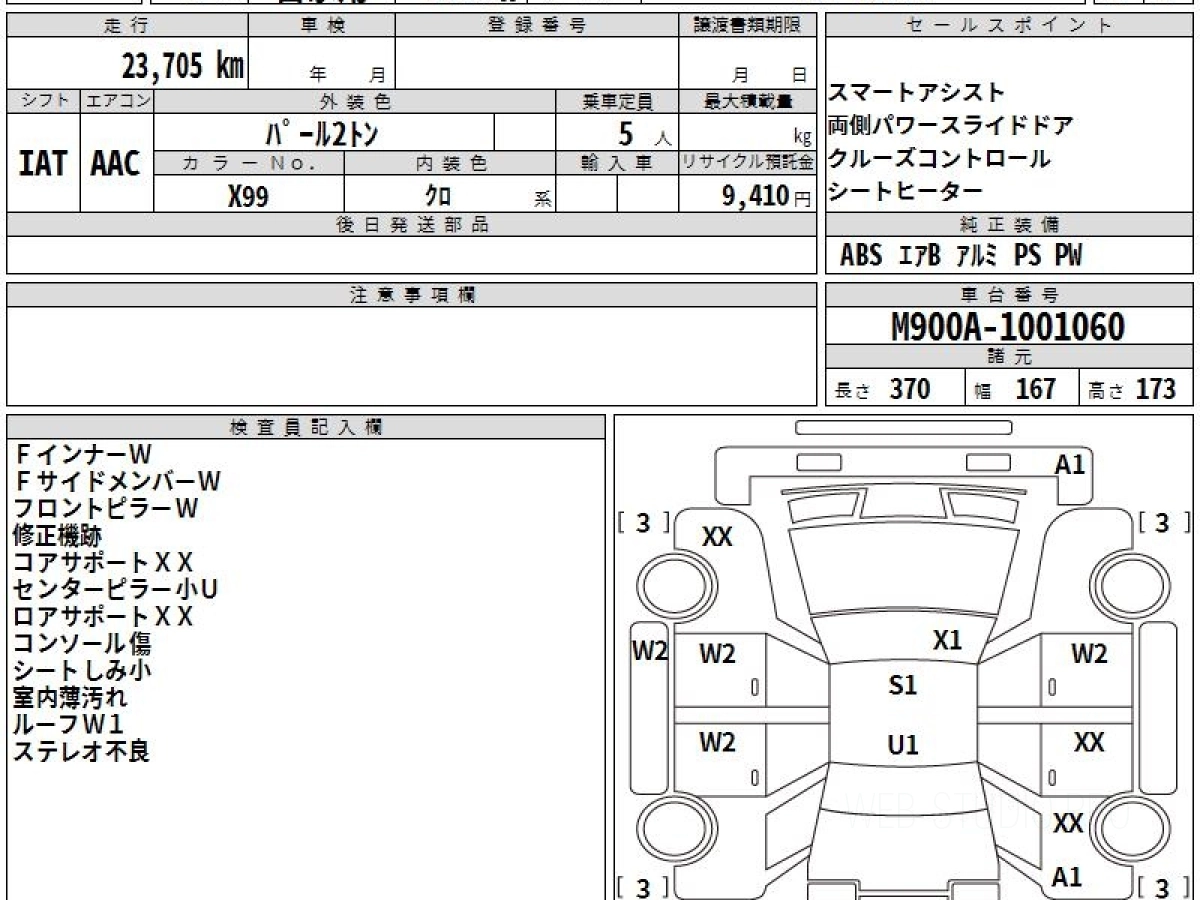1200x900 pixels.
Task: Select the IAT shift value
Action: click(43, 163)
